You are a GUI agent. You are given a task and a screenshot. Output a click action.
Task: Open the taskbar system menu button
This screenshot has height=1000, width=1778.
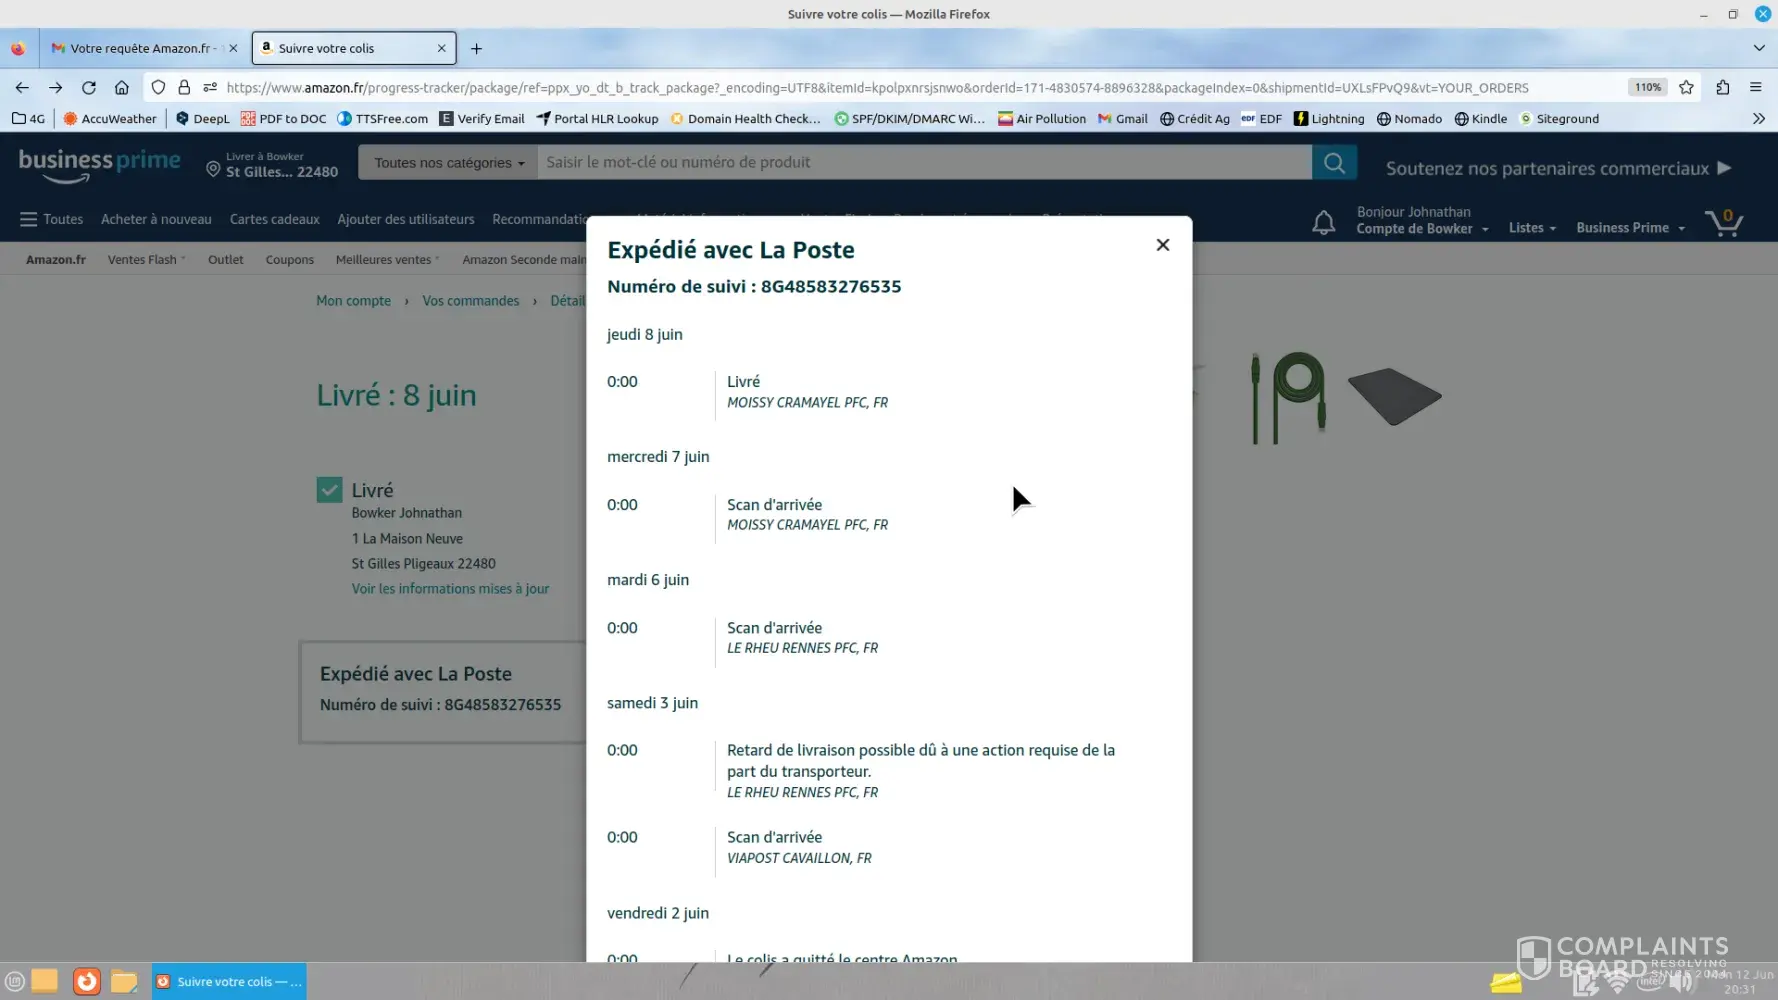[x=15, y=982]
